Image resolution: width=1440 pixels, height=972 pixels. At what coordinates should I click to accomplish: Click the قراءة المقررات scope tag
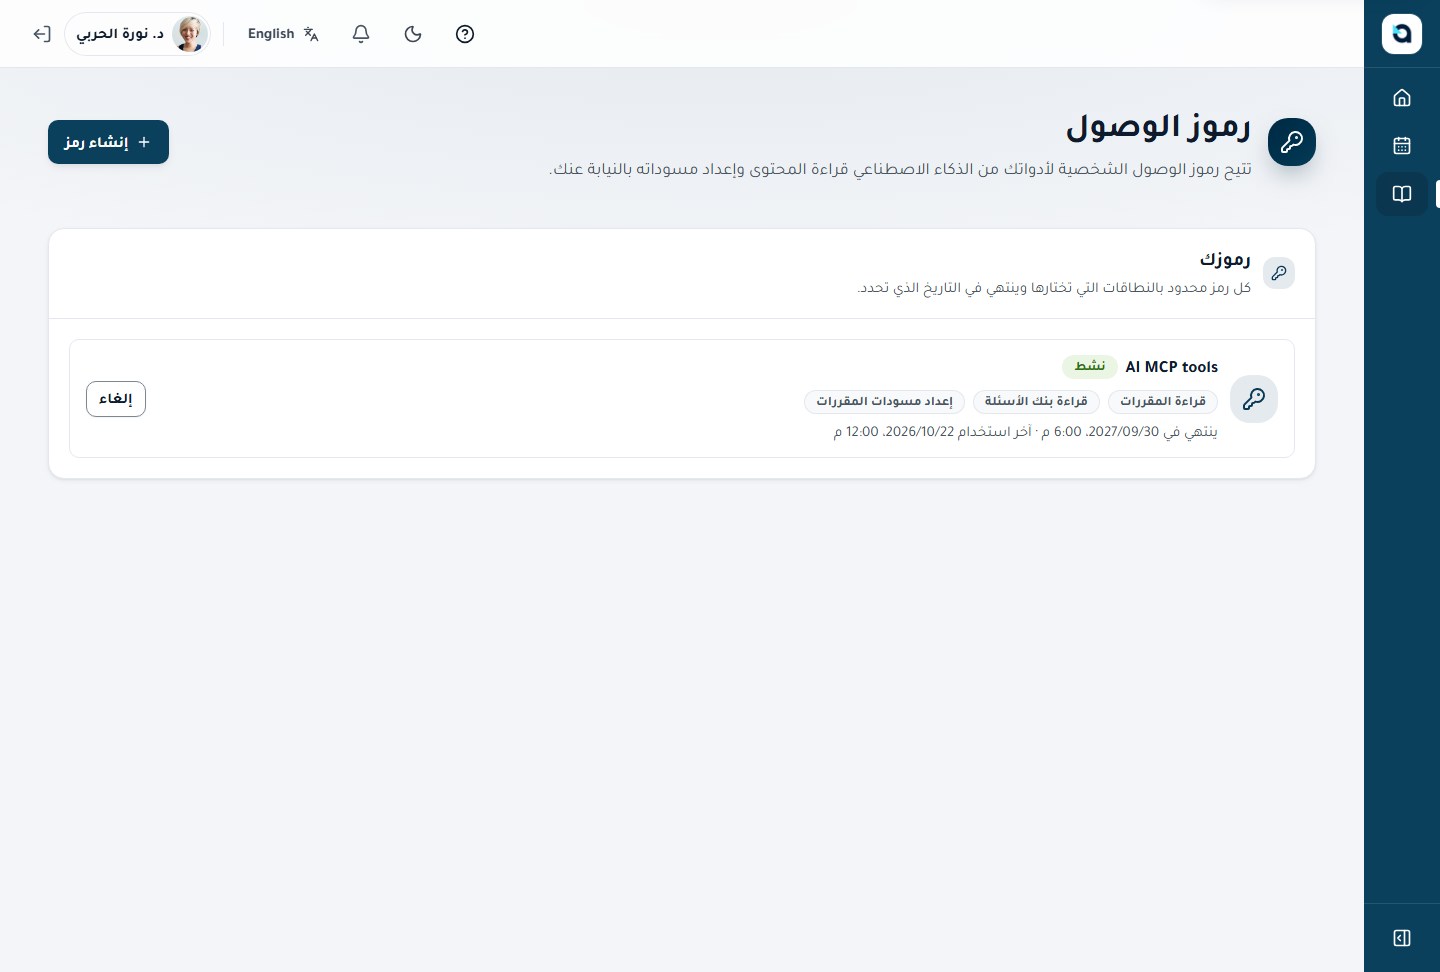click(1163, 401)
